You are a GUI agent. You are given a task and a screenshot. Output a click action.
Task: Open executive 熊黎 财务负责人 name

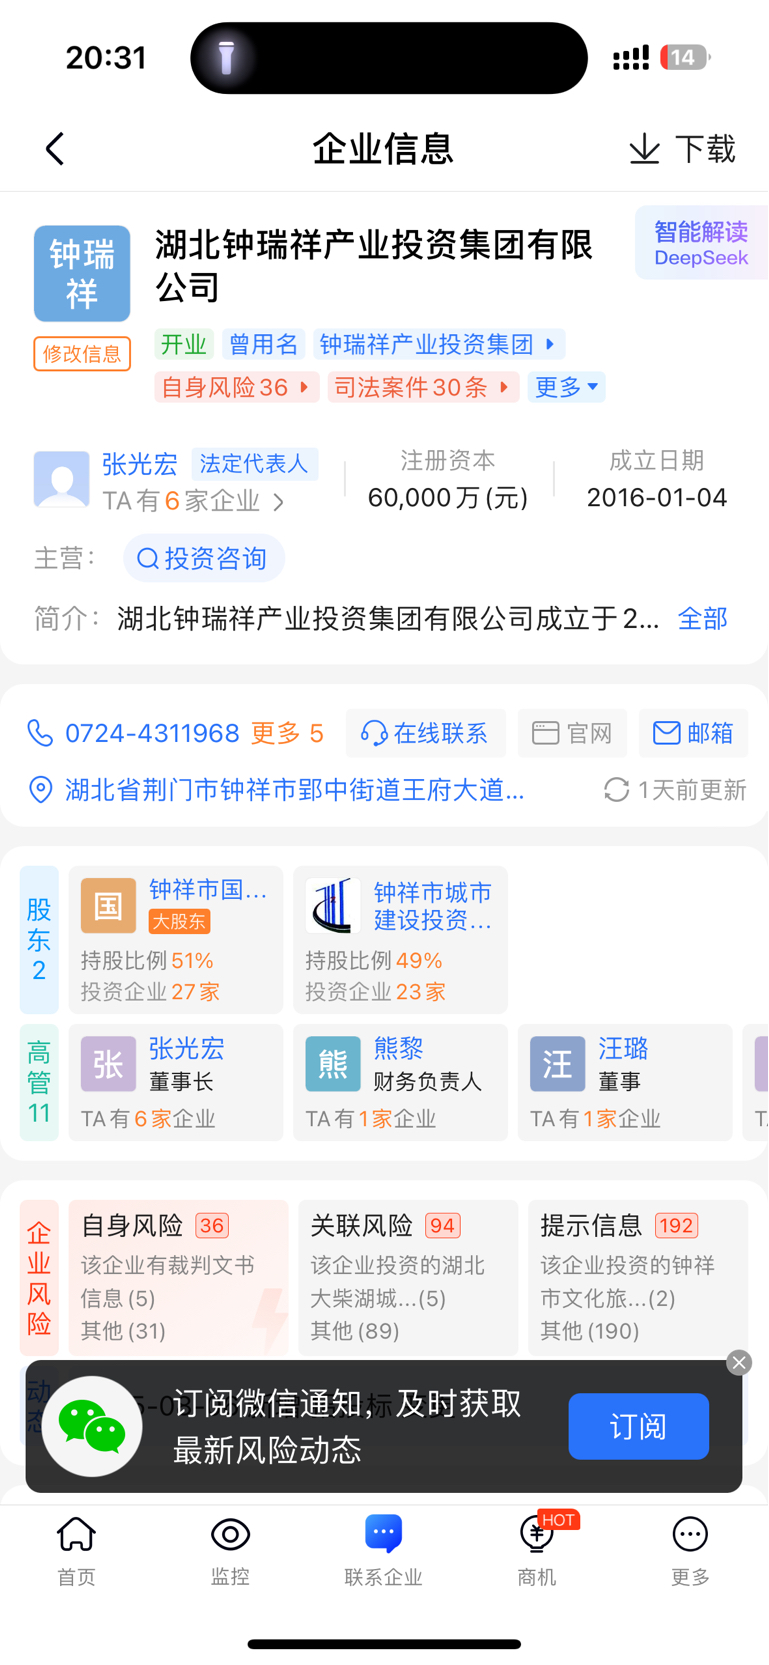398,1048
